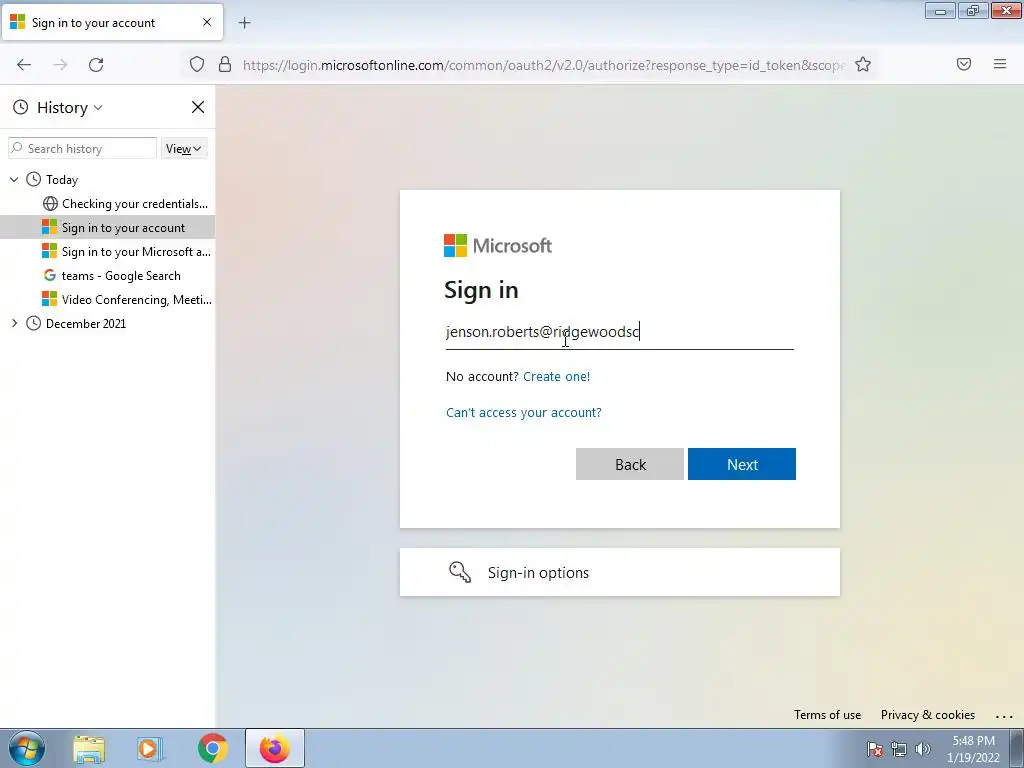Reload the current page
This screenshot has height=768, width=1024.
(x=96, y=64)
